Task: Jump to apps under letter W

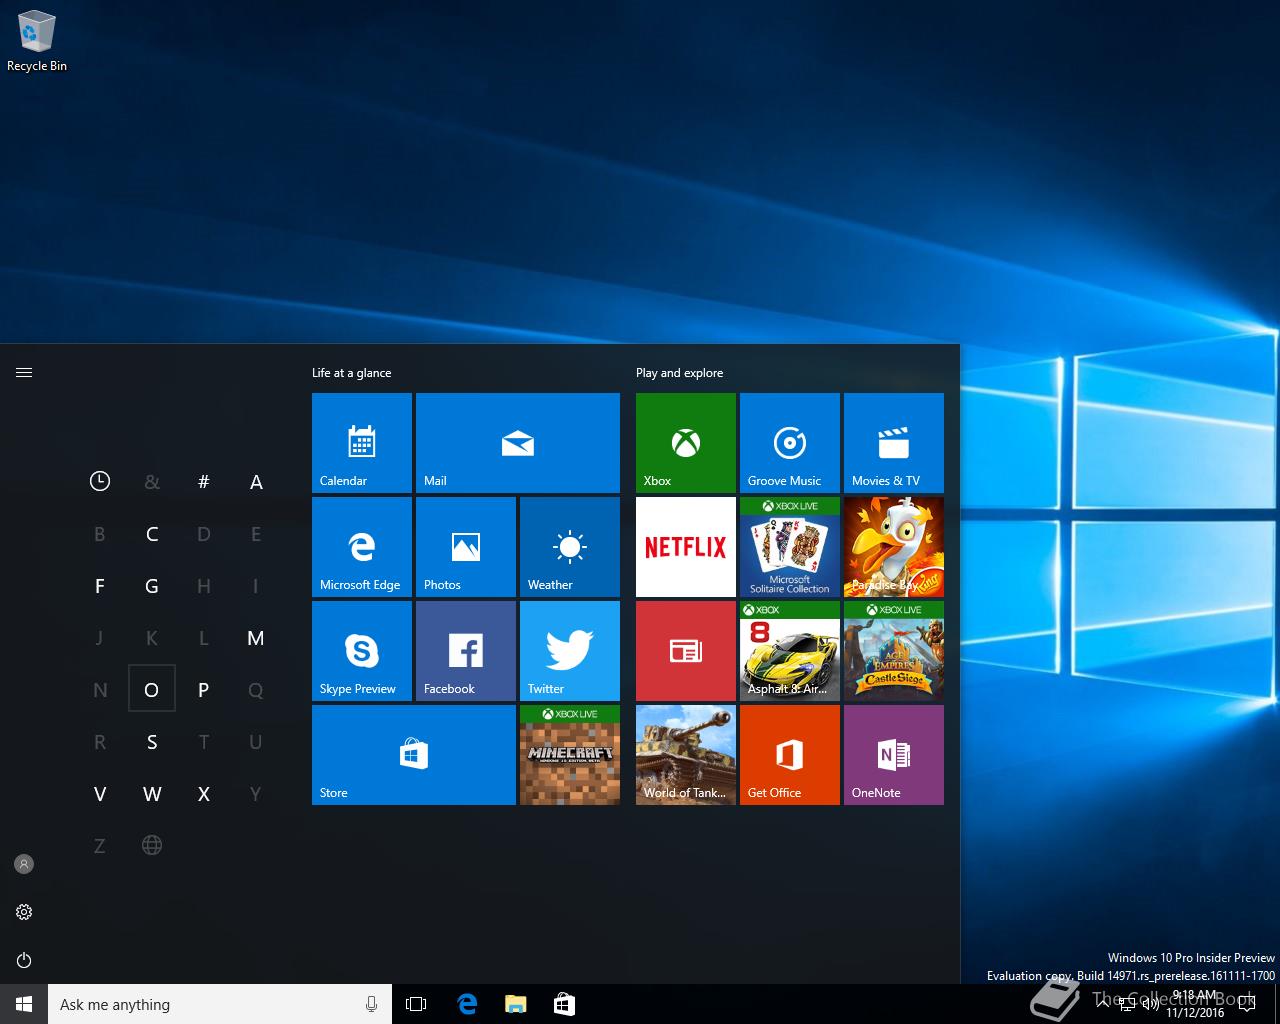Action: click(152, 794)
